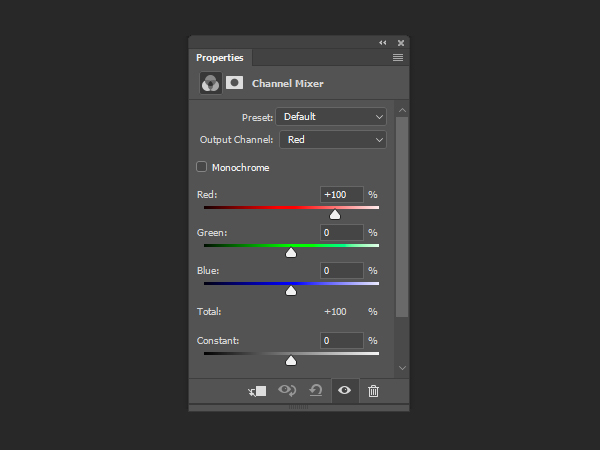Open the Preset dropdown showing Default

tap(331, 117)
